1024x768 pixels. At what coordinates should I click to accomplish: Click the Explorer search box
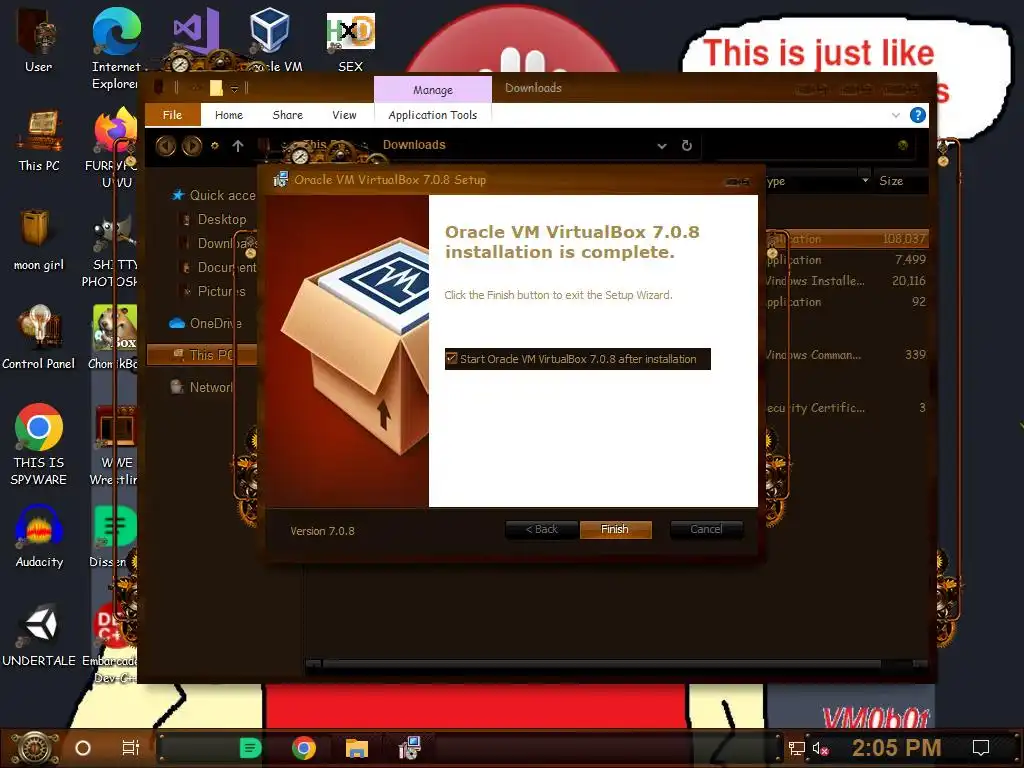815,145
